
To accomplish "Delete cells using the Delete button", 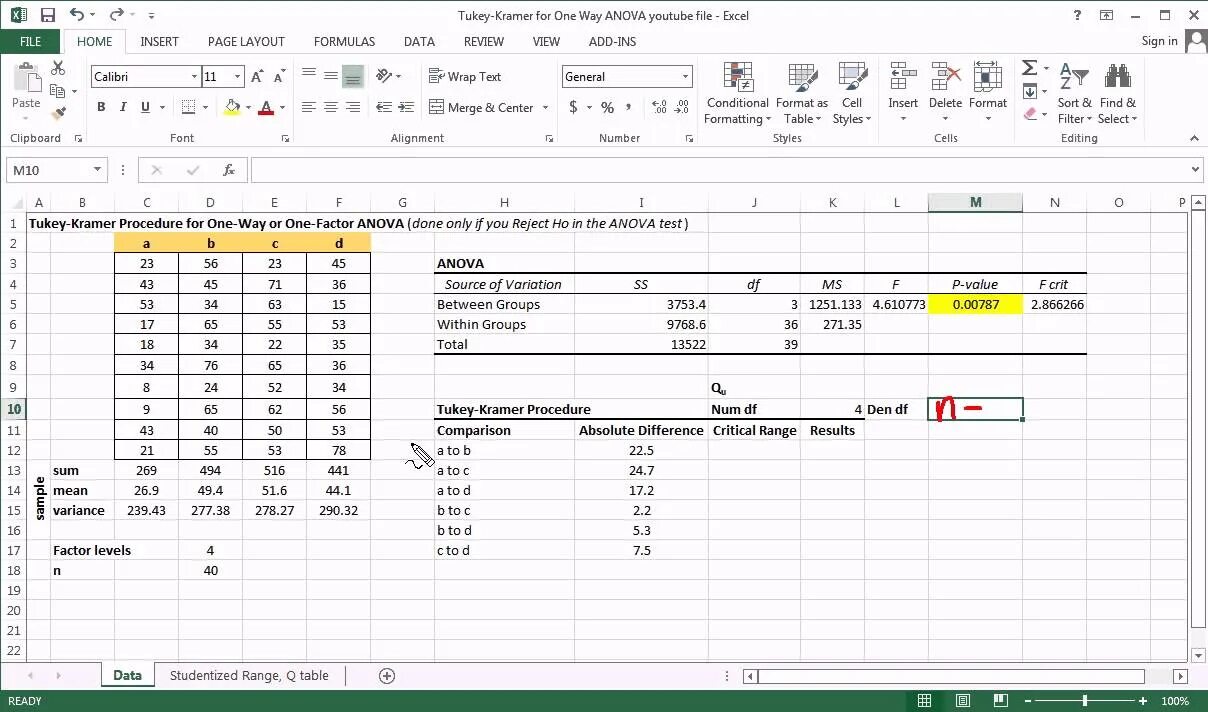I will pos(945,94).
